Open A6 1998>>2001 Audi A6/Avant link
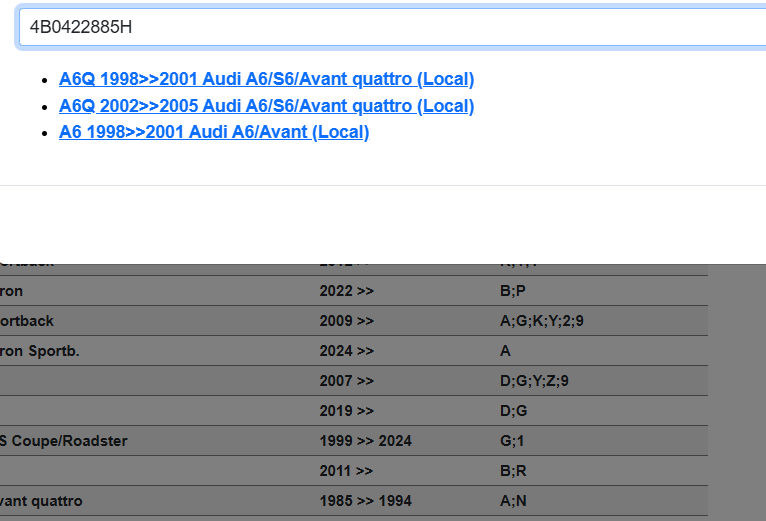 [214, 132]
